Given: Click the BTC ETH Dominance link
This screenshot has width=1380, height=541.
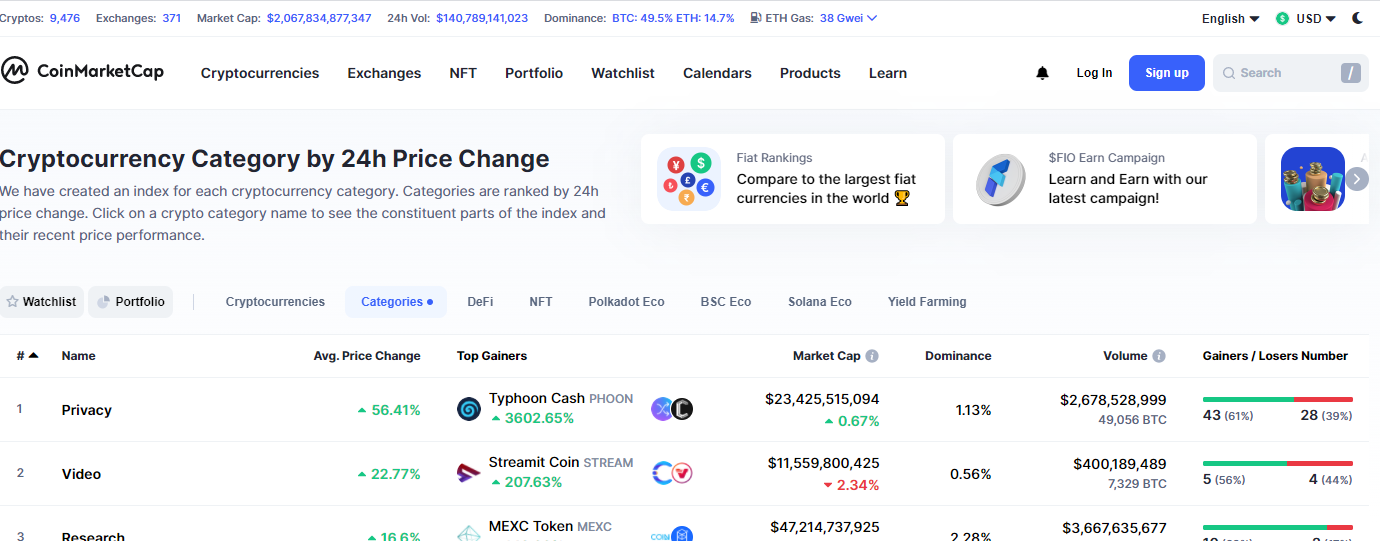Looking at the screenshot, I should (673, 18).
